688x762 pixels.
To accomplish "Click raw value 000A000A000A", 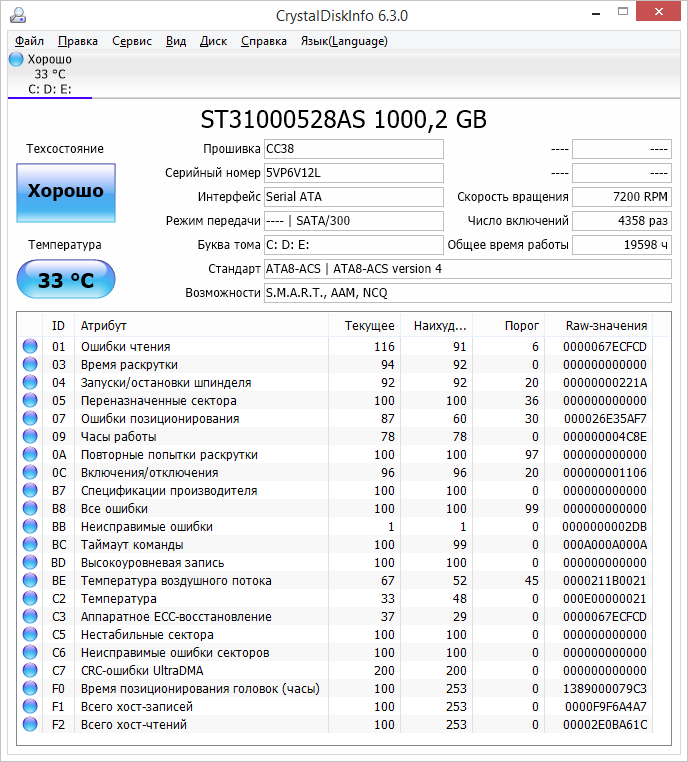I will (x=605, y=544).
